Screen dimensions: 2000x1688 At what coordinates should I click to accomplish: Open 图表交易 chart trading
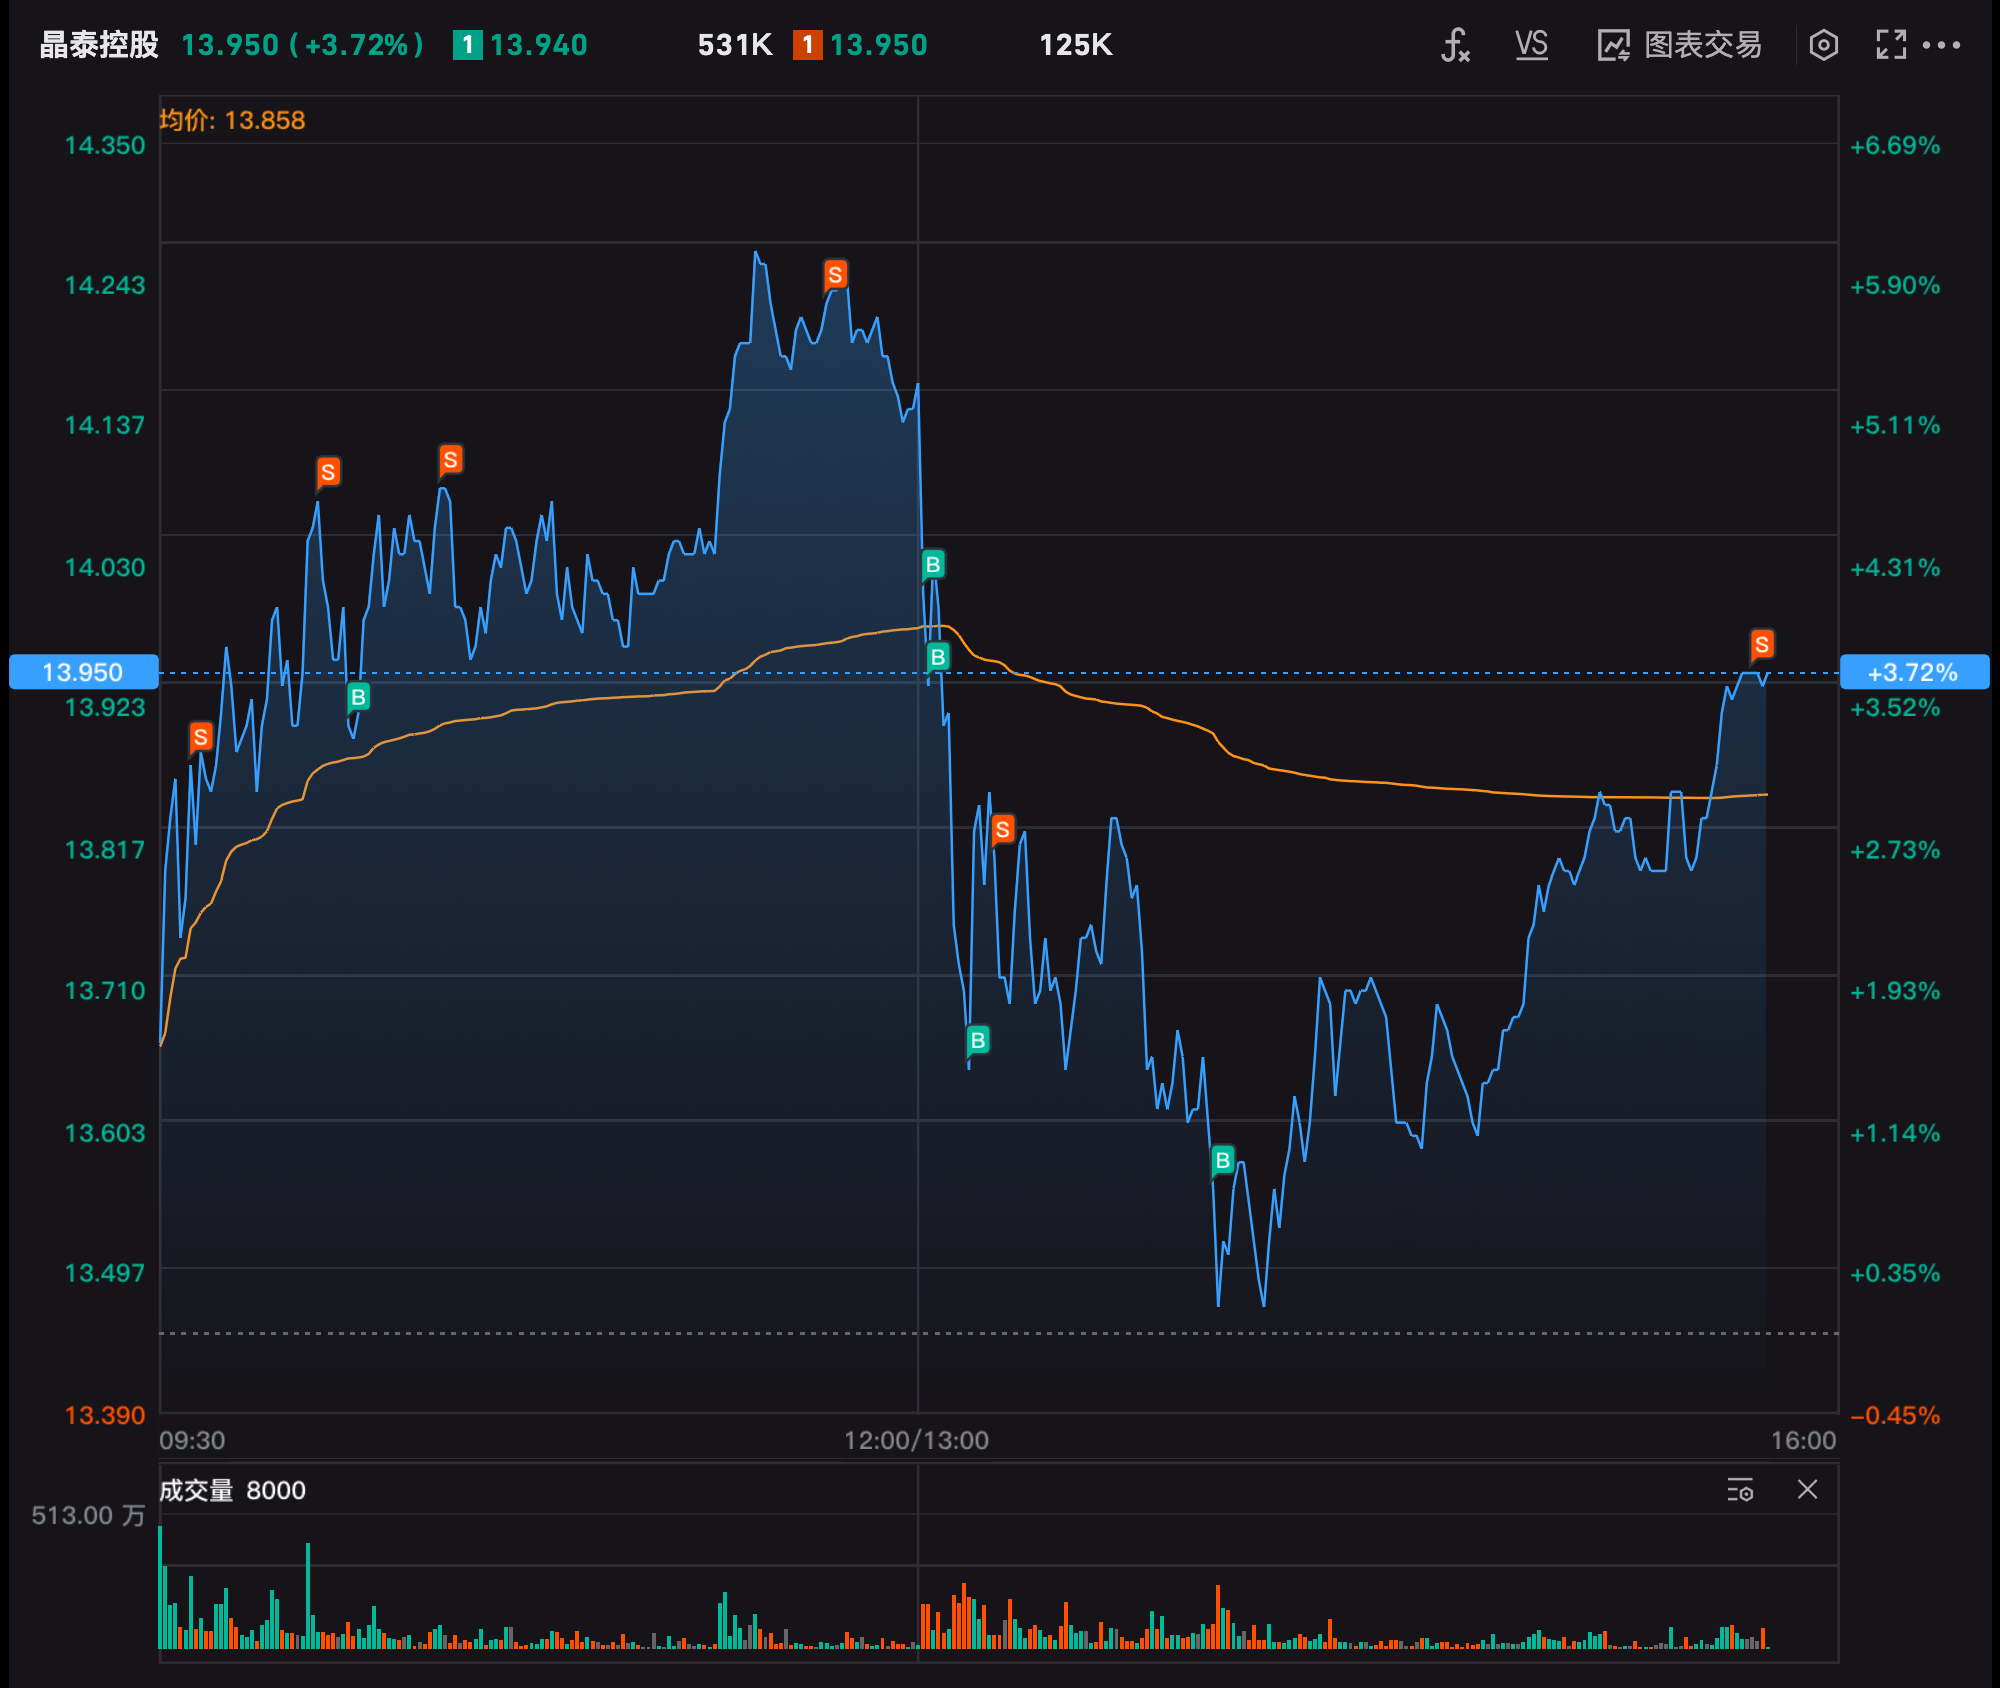1680,45
